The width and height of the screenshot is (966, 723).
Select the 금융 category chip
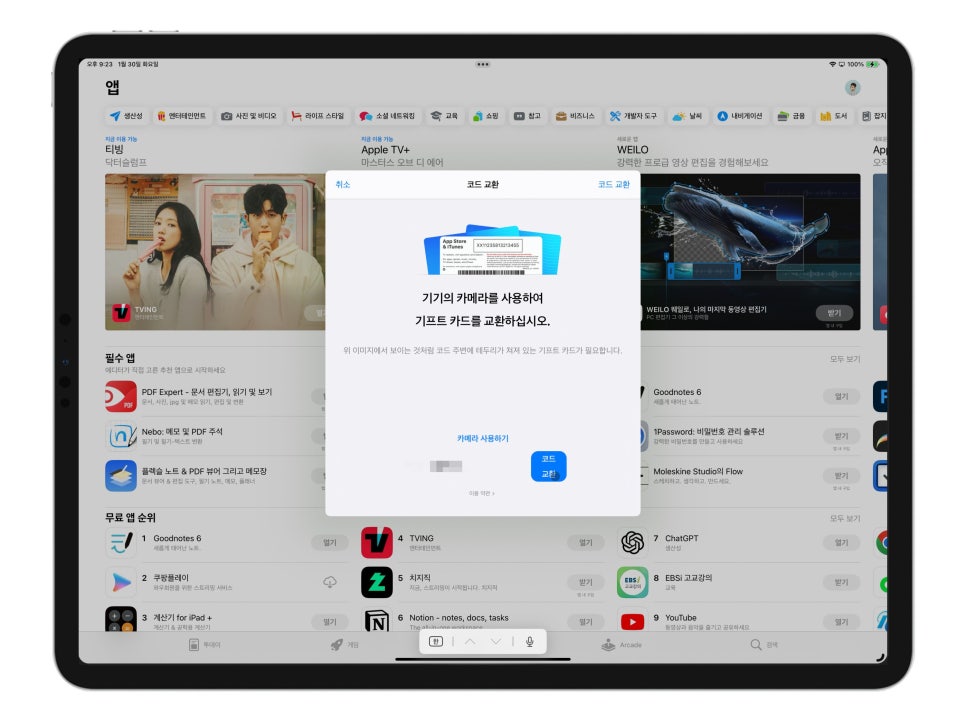pos(792,116)
